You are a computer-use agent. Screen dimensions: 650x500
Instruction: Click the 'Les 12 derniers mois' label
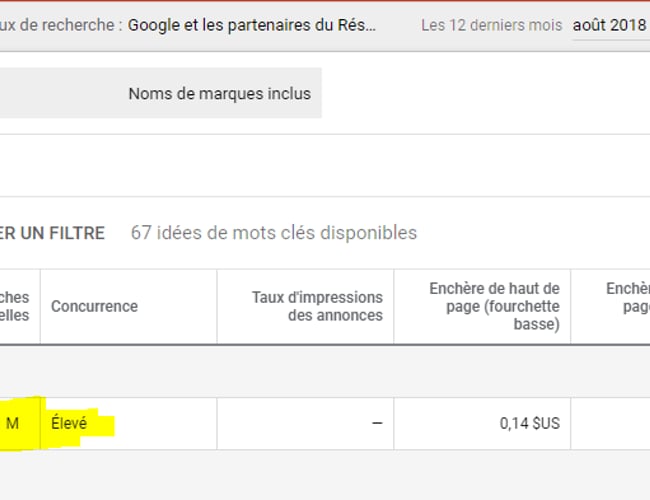491,25
